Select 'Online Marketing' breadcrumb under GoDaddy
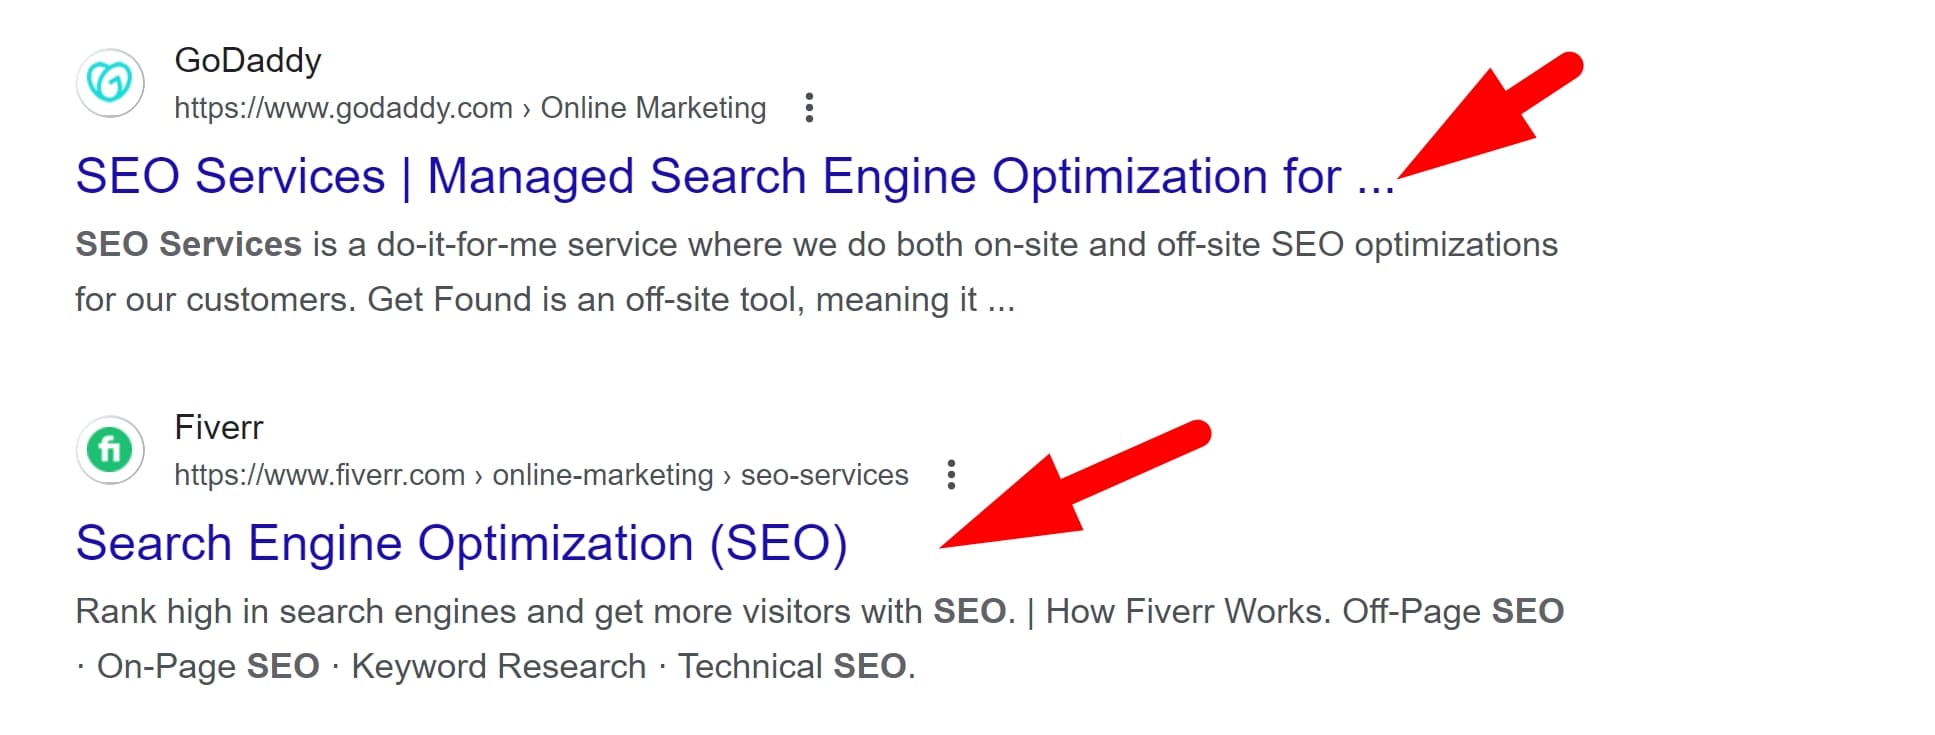This screenshot has height=735, width=1935. click(653, 108)
